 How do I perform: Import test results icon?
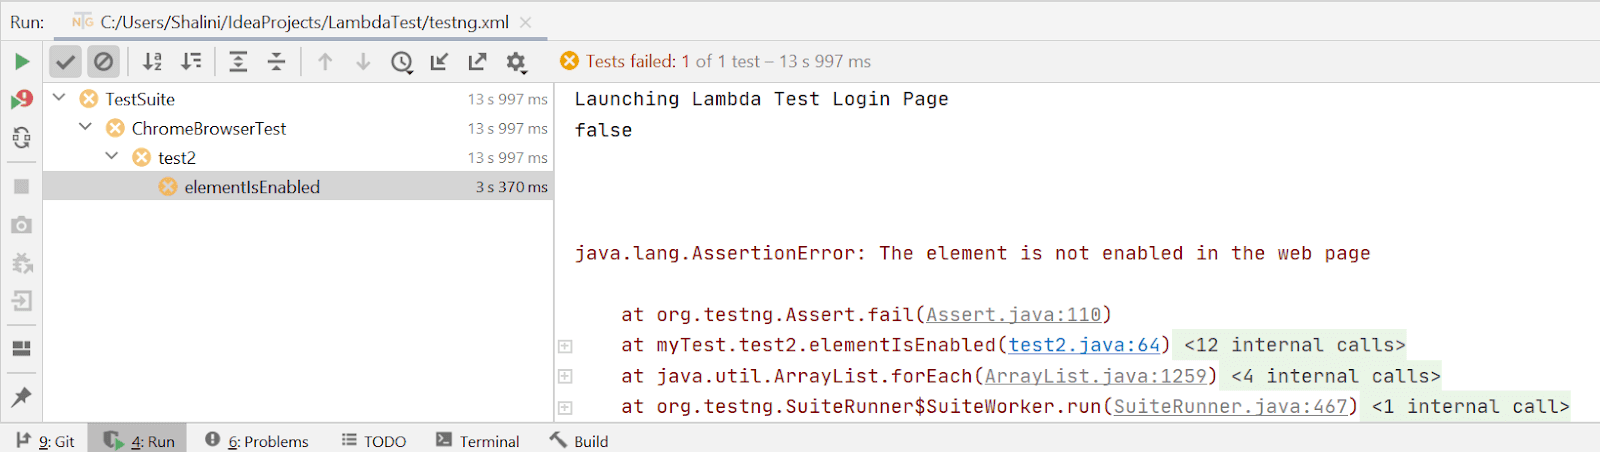(x=439, y=62)
